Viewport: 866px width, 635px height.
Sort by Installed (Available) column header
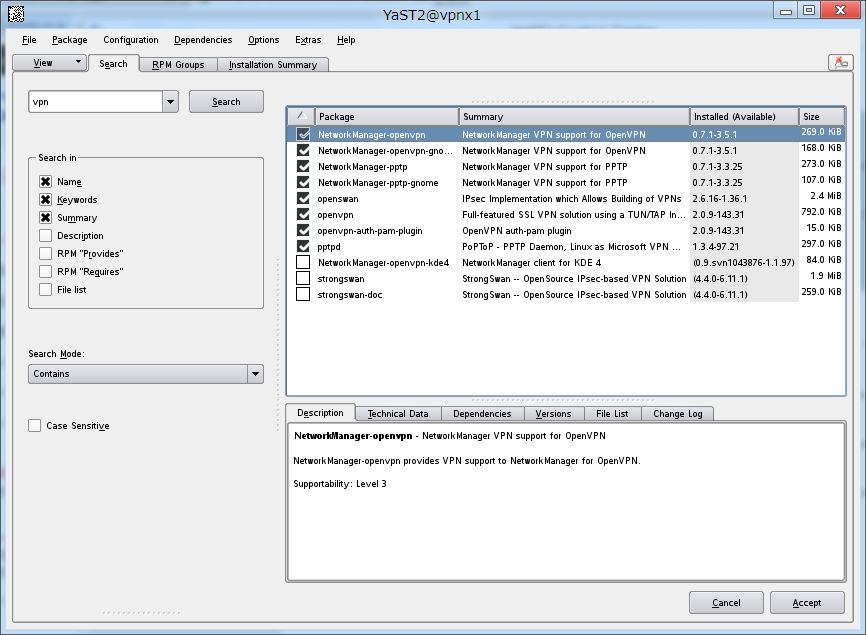[744, 117]
